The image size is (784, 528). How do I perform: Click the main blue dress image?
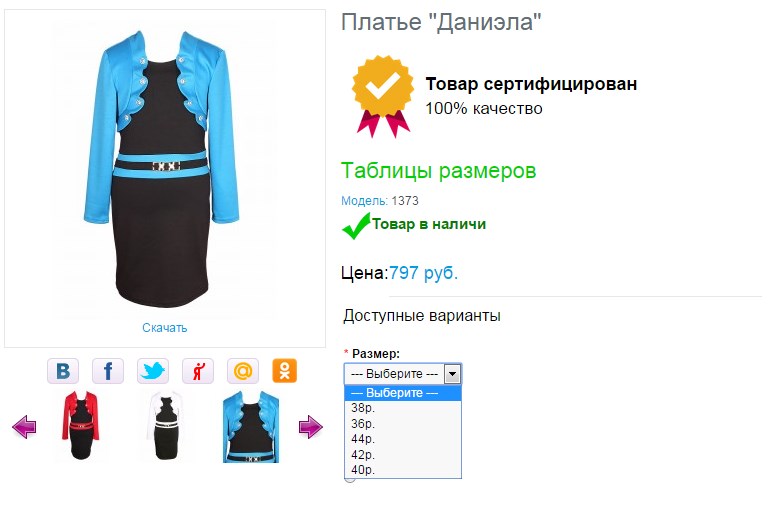(x=161, y=170)
